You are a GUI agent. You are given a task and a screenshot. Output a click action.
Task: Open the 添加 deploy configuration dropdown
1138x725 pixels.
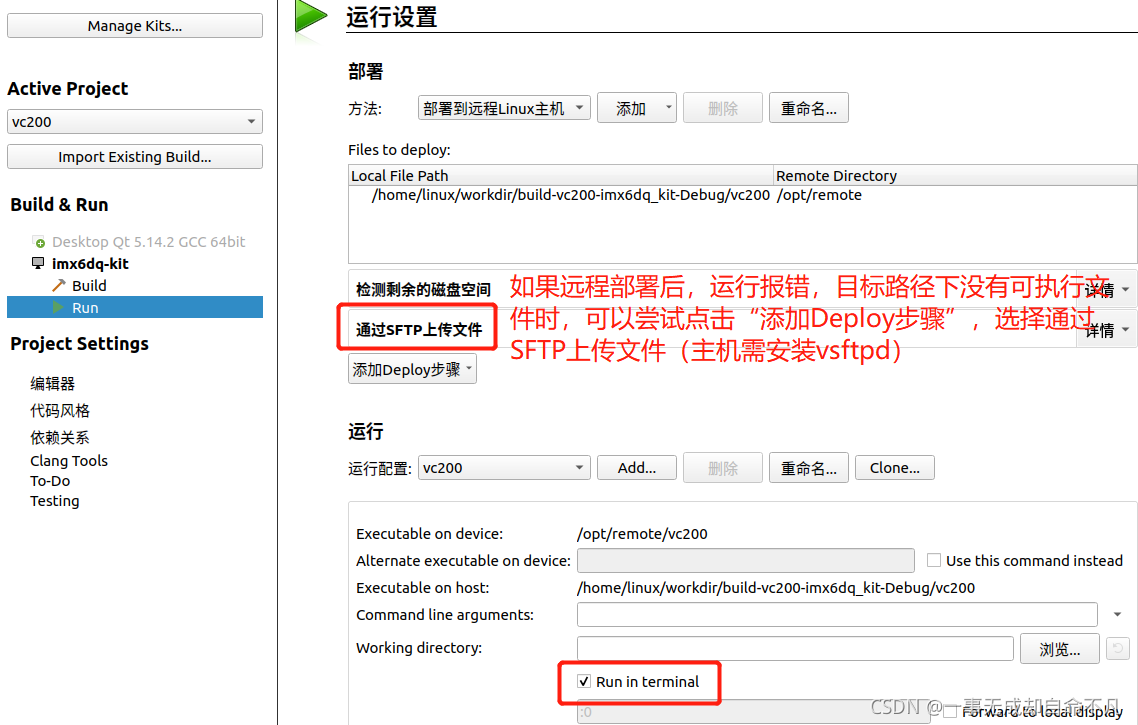[x=636, y=108]
